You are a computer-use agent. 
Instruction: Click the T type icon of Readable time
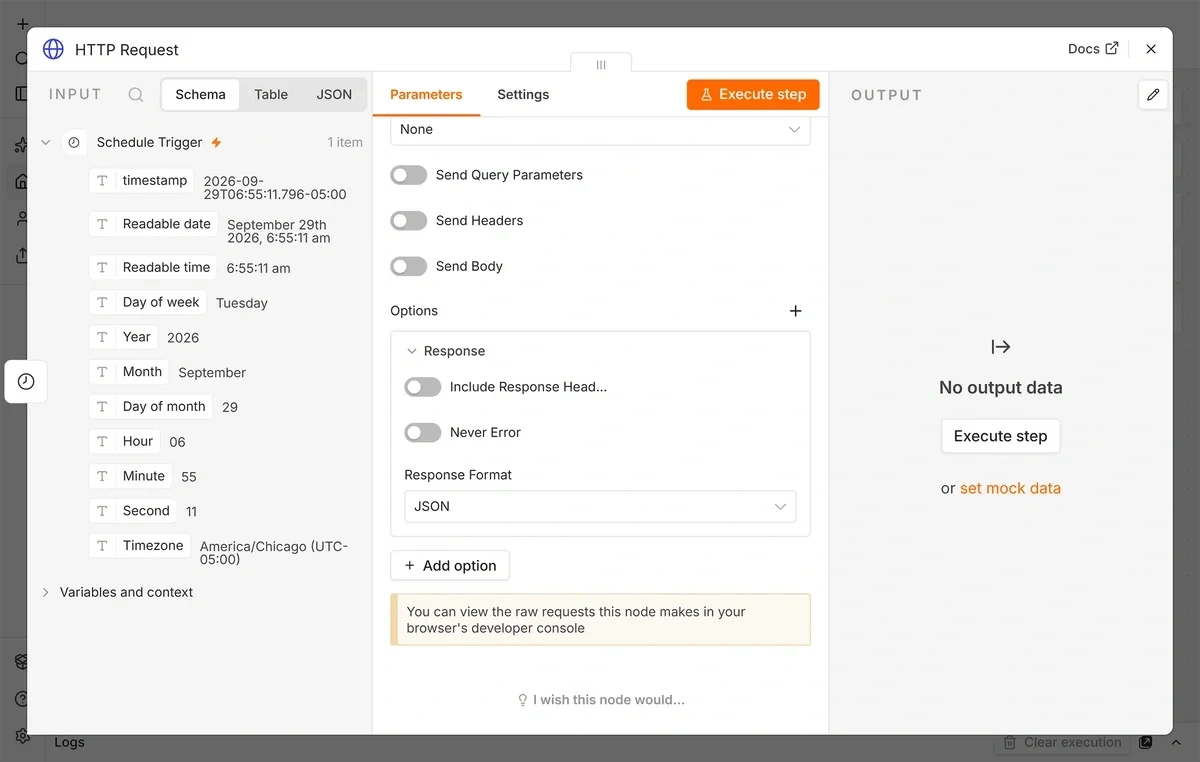point(102,267)
